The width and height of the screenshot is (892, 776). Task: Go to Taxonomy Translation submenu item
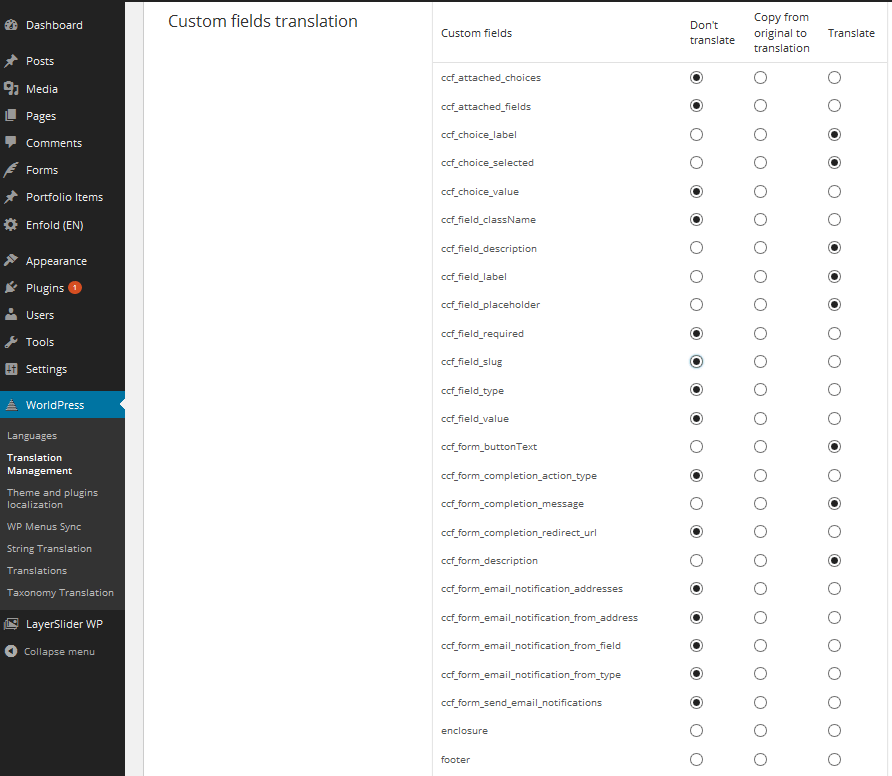(x=60, y=592)
